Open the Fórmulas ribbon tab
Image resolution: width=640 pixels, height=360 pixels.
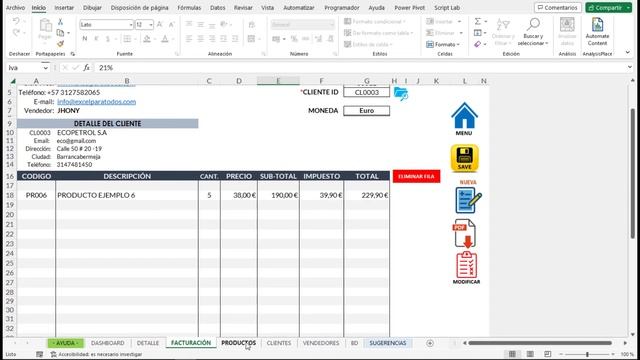[189, 8]
